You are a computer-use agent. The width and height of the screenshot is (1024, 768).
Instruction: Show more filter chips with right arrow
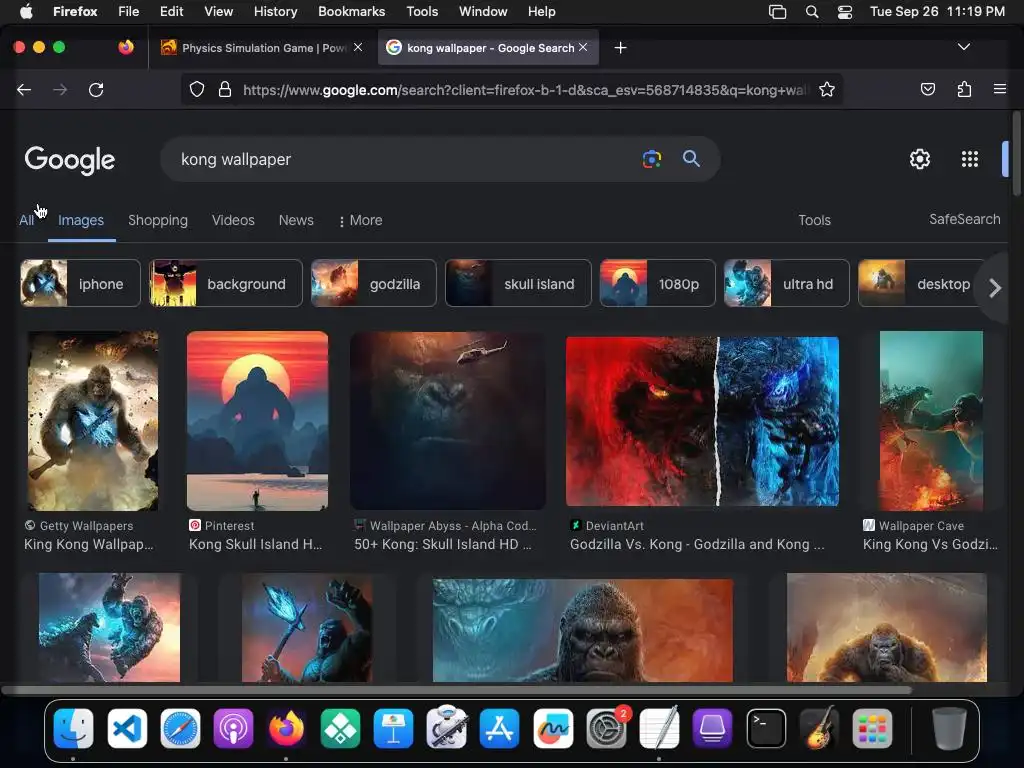[995, 288]
